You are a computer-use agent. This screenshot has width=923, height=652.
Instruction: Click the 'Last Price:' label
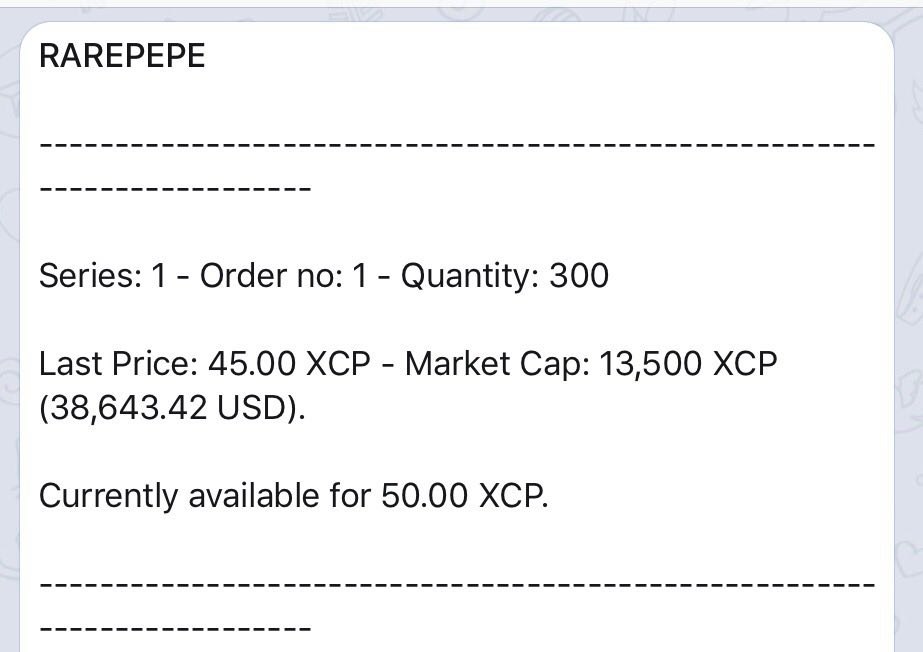[x=118, y=364]
